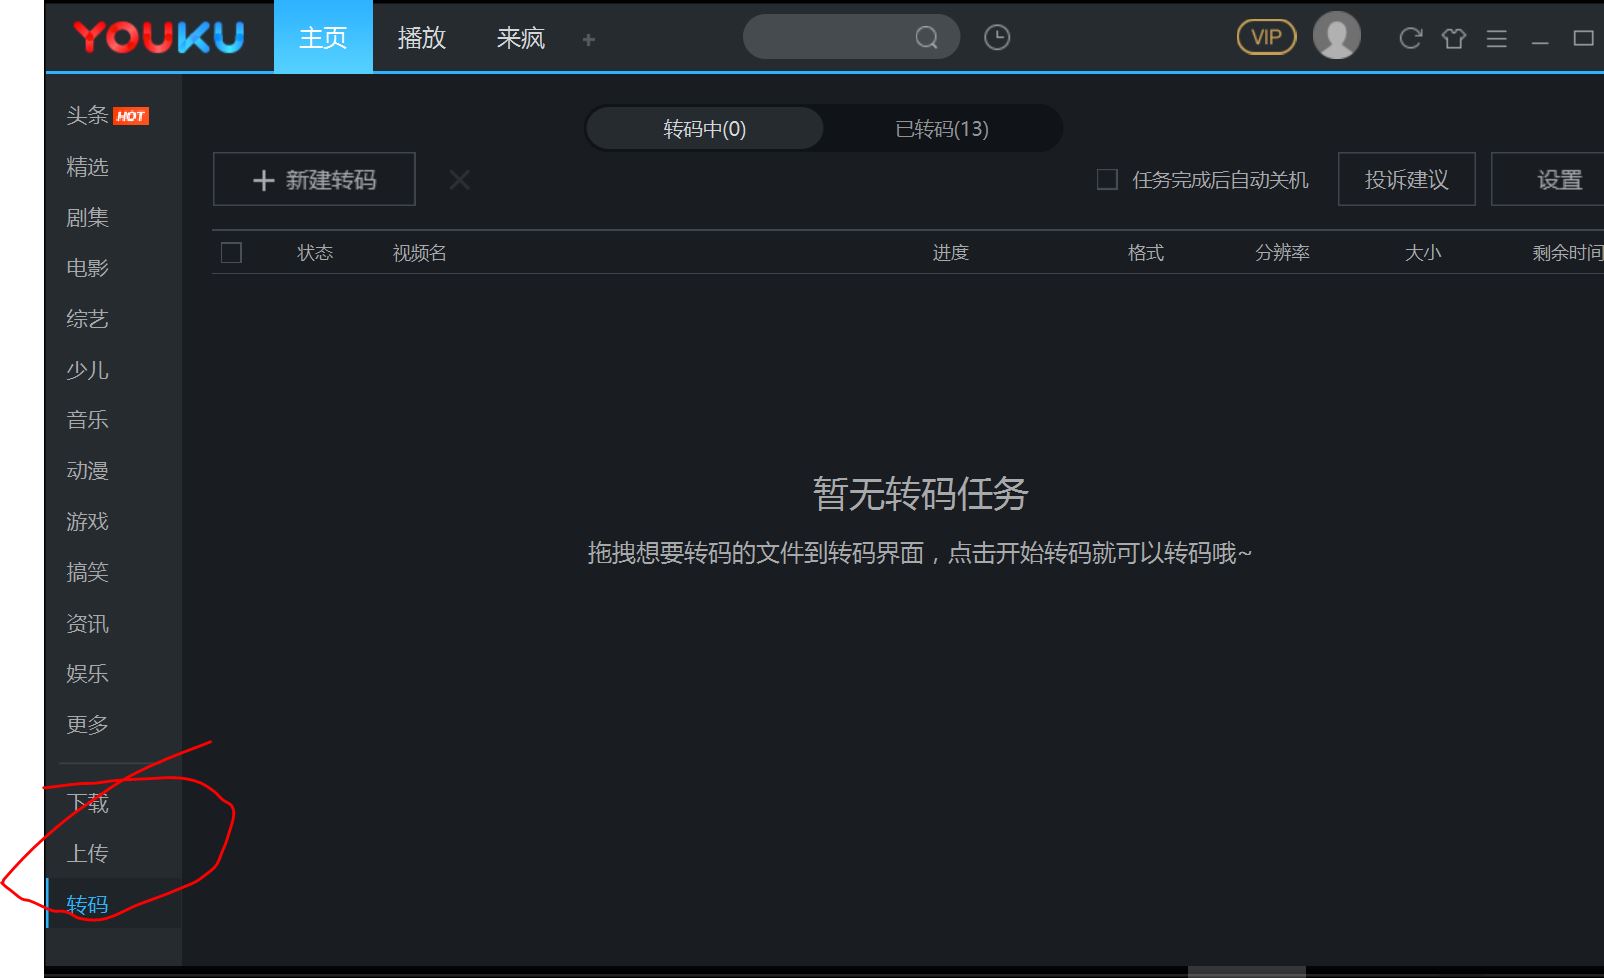
Task: Click the 分辨率 column header
Action: pyautogui.click(x=1283, y=253)
